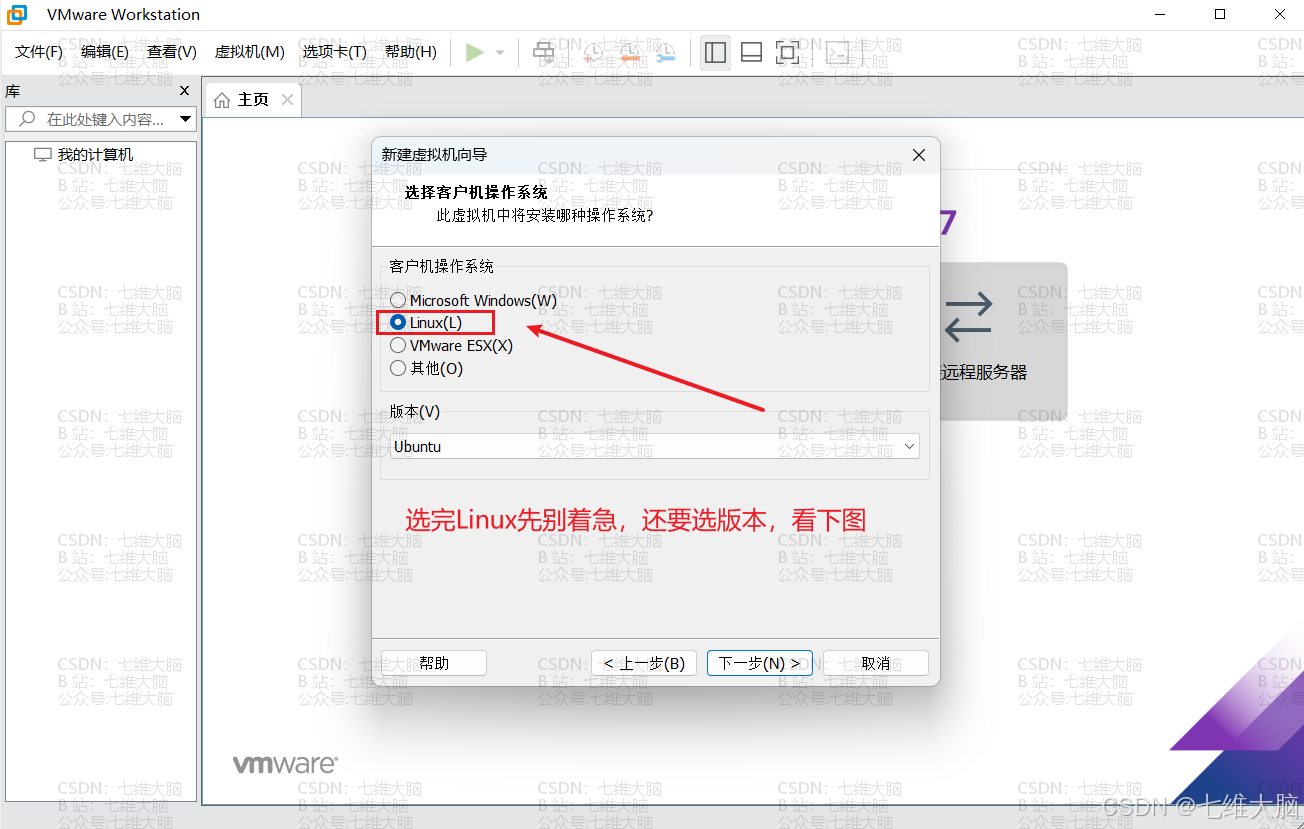This screenshot has width=1304, height=829.
Task: Select the Linux(L) radio button
Action: click(398, 322)
